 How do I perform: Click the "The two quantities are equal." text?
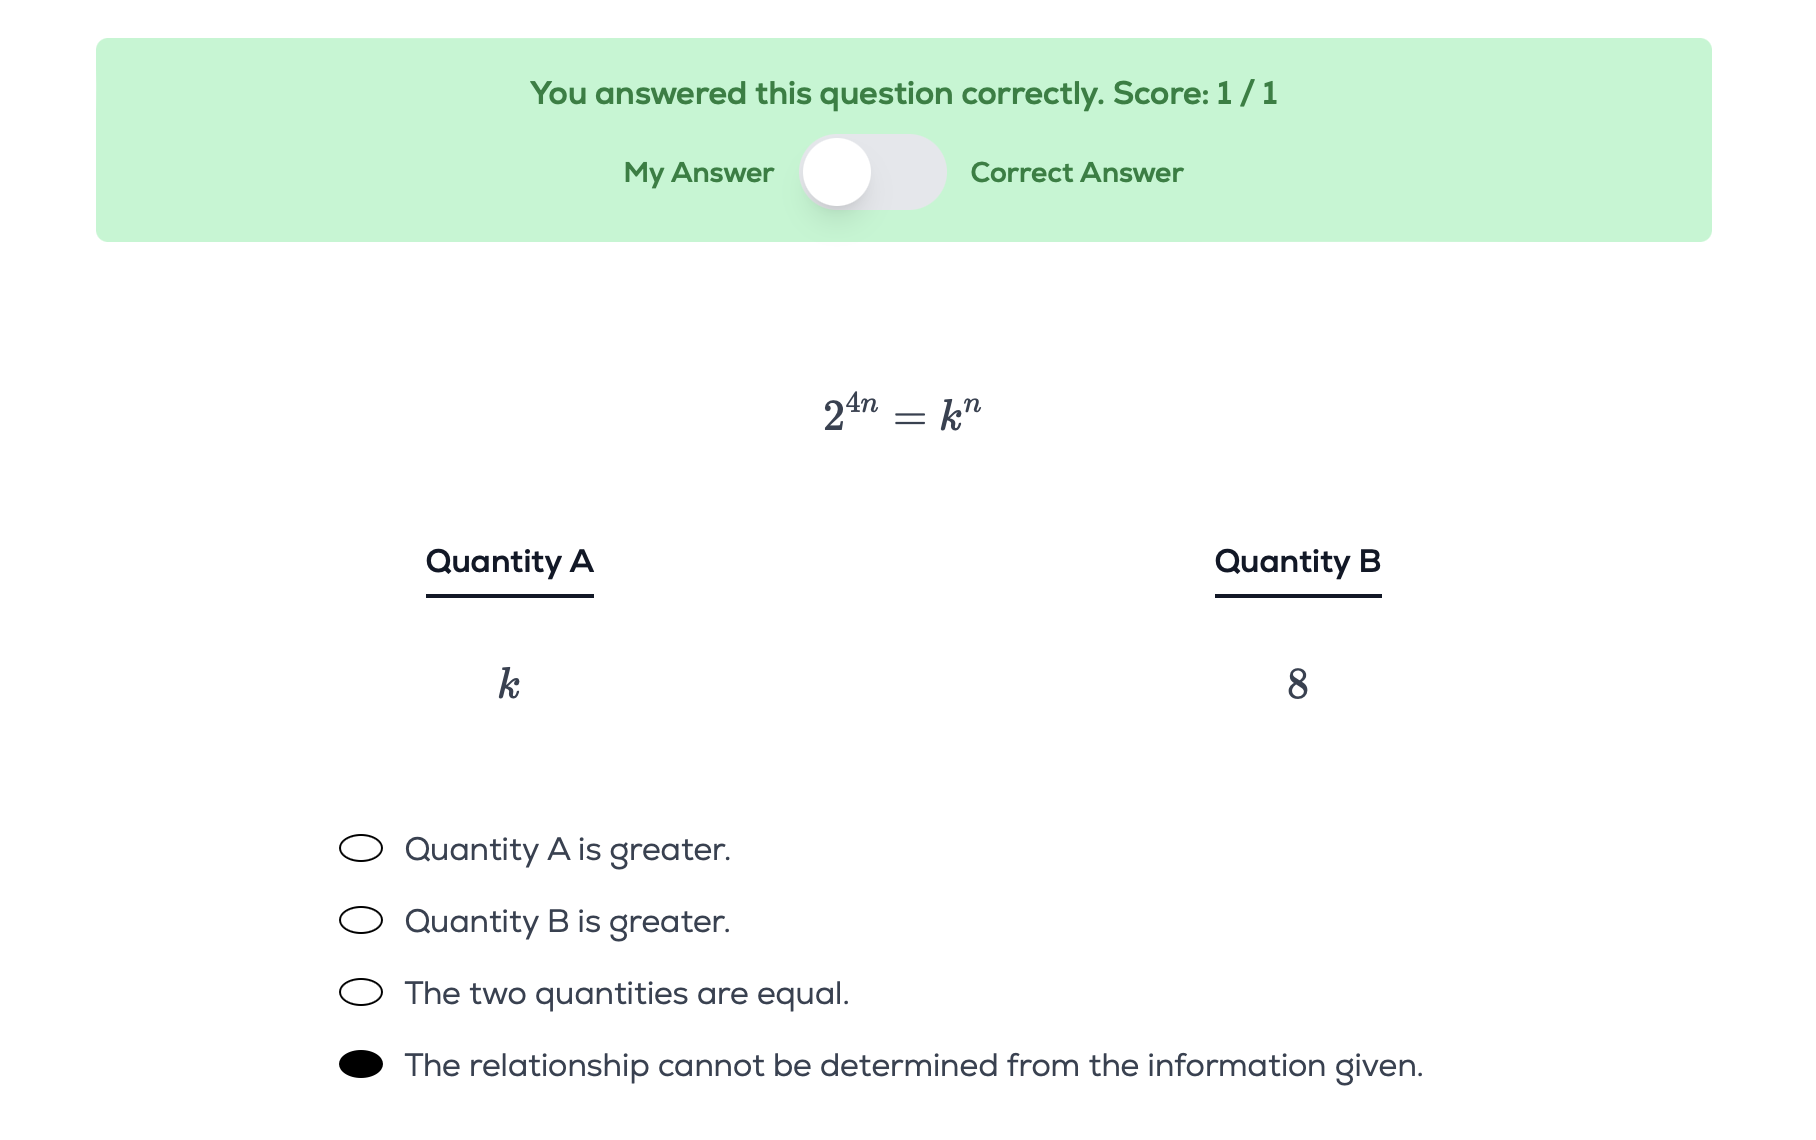point(626,993)
